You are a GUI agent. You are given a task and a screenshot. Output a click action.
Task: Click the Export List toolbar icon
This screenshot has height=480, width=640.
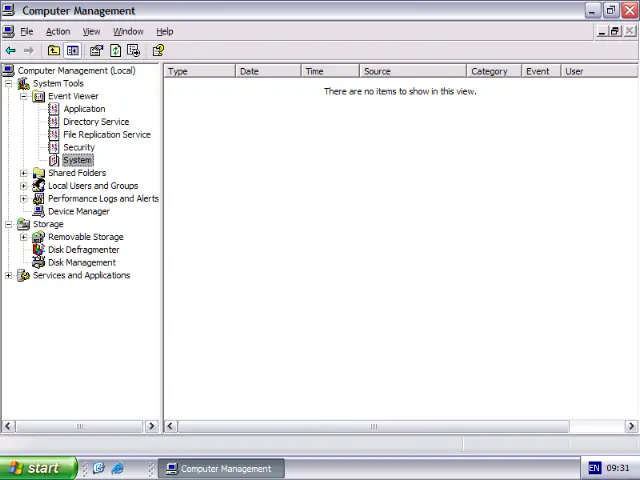click(x=133, y=51)
